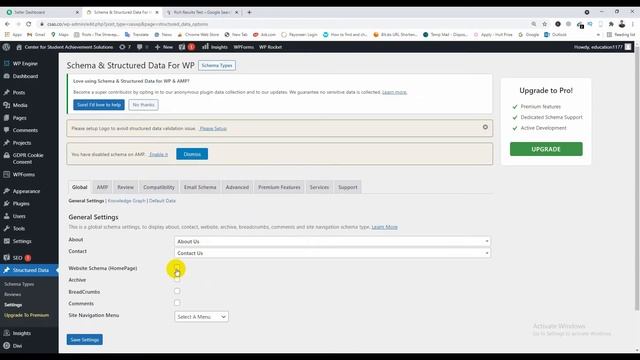Screen dimensions: 640x360
Task: Switch to the Review tab
Action: (x=125, y=187)
